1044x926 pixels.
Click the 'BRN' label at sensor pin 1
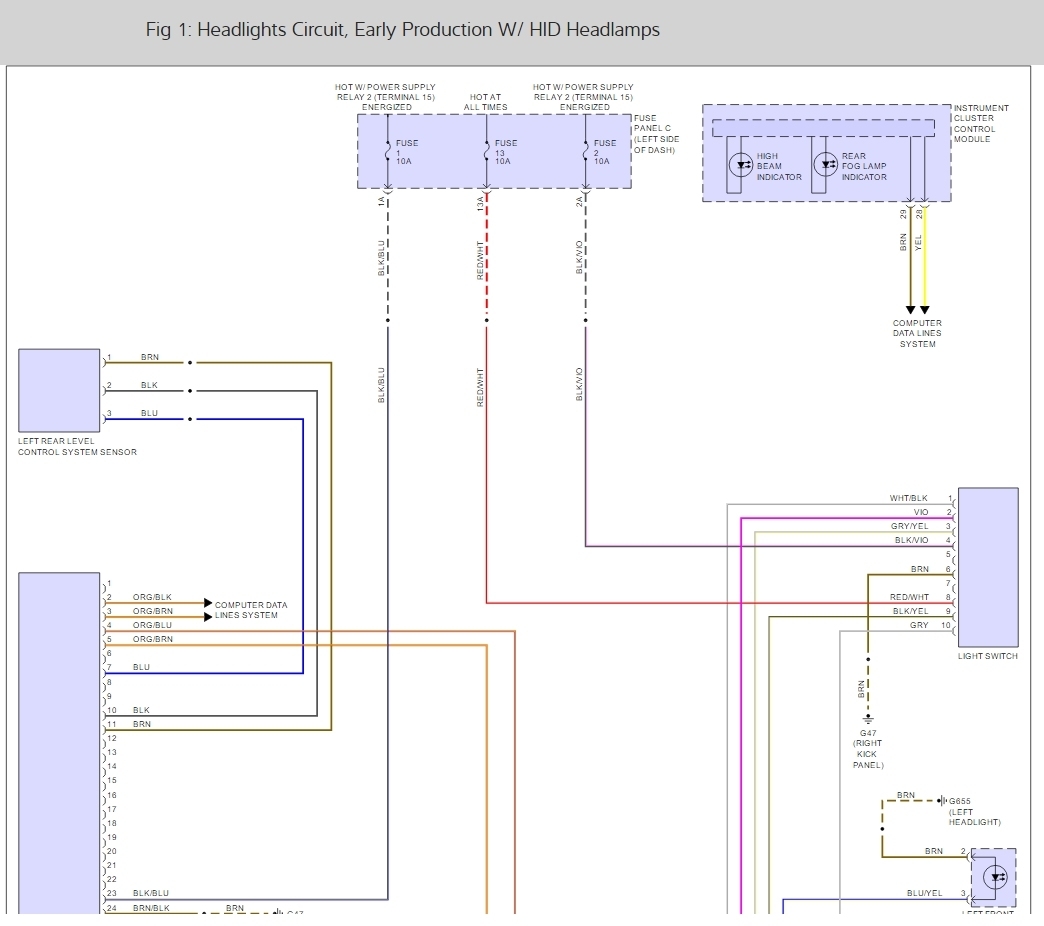point(150,357)
